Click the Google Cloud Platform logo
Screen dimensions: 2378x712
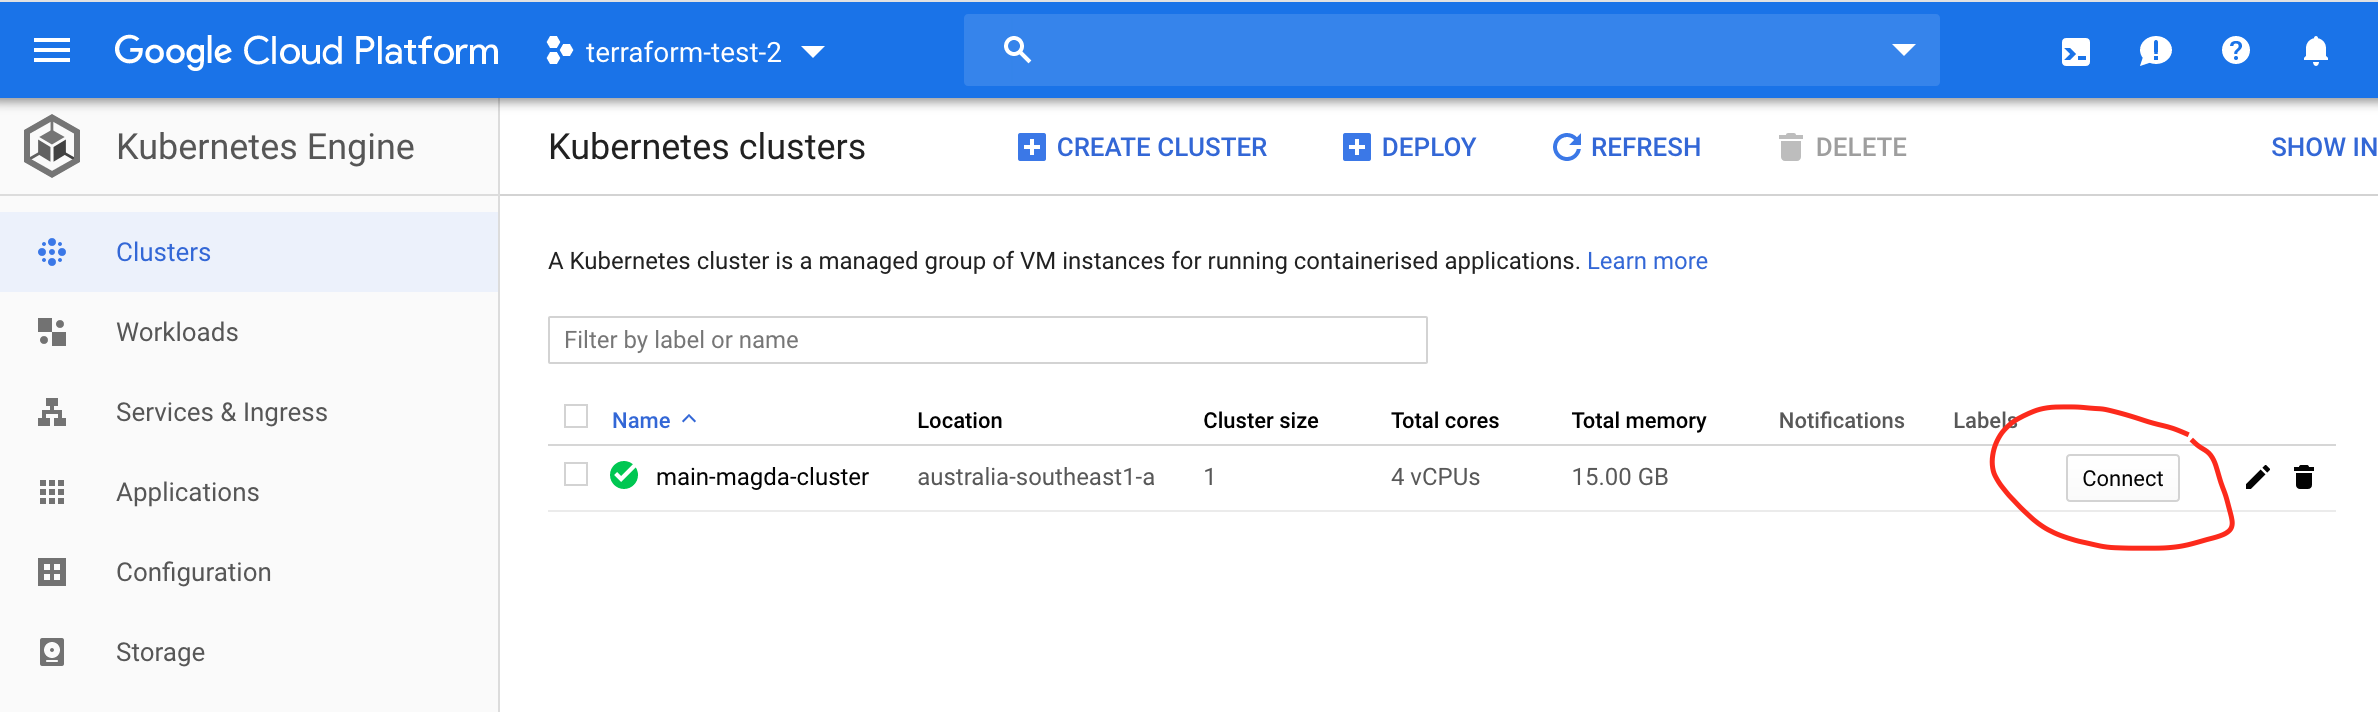point(306,50)
